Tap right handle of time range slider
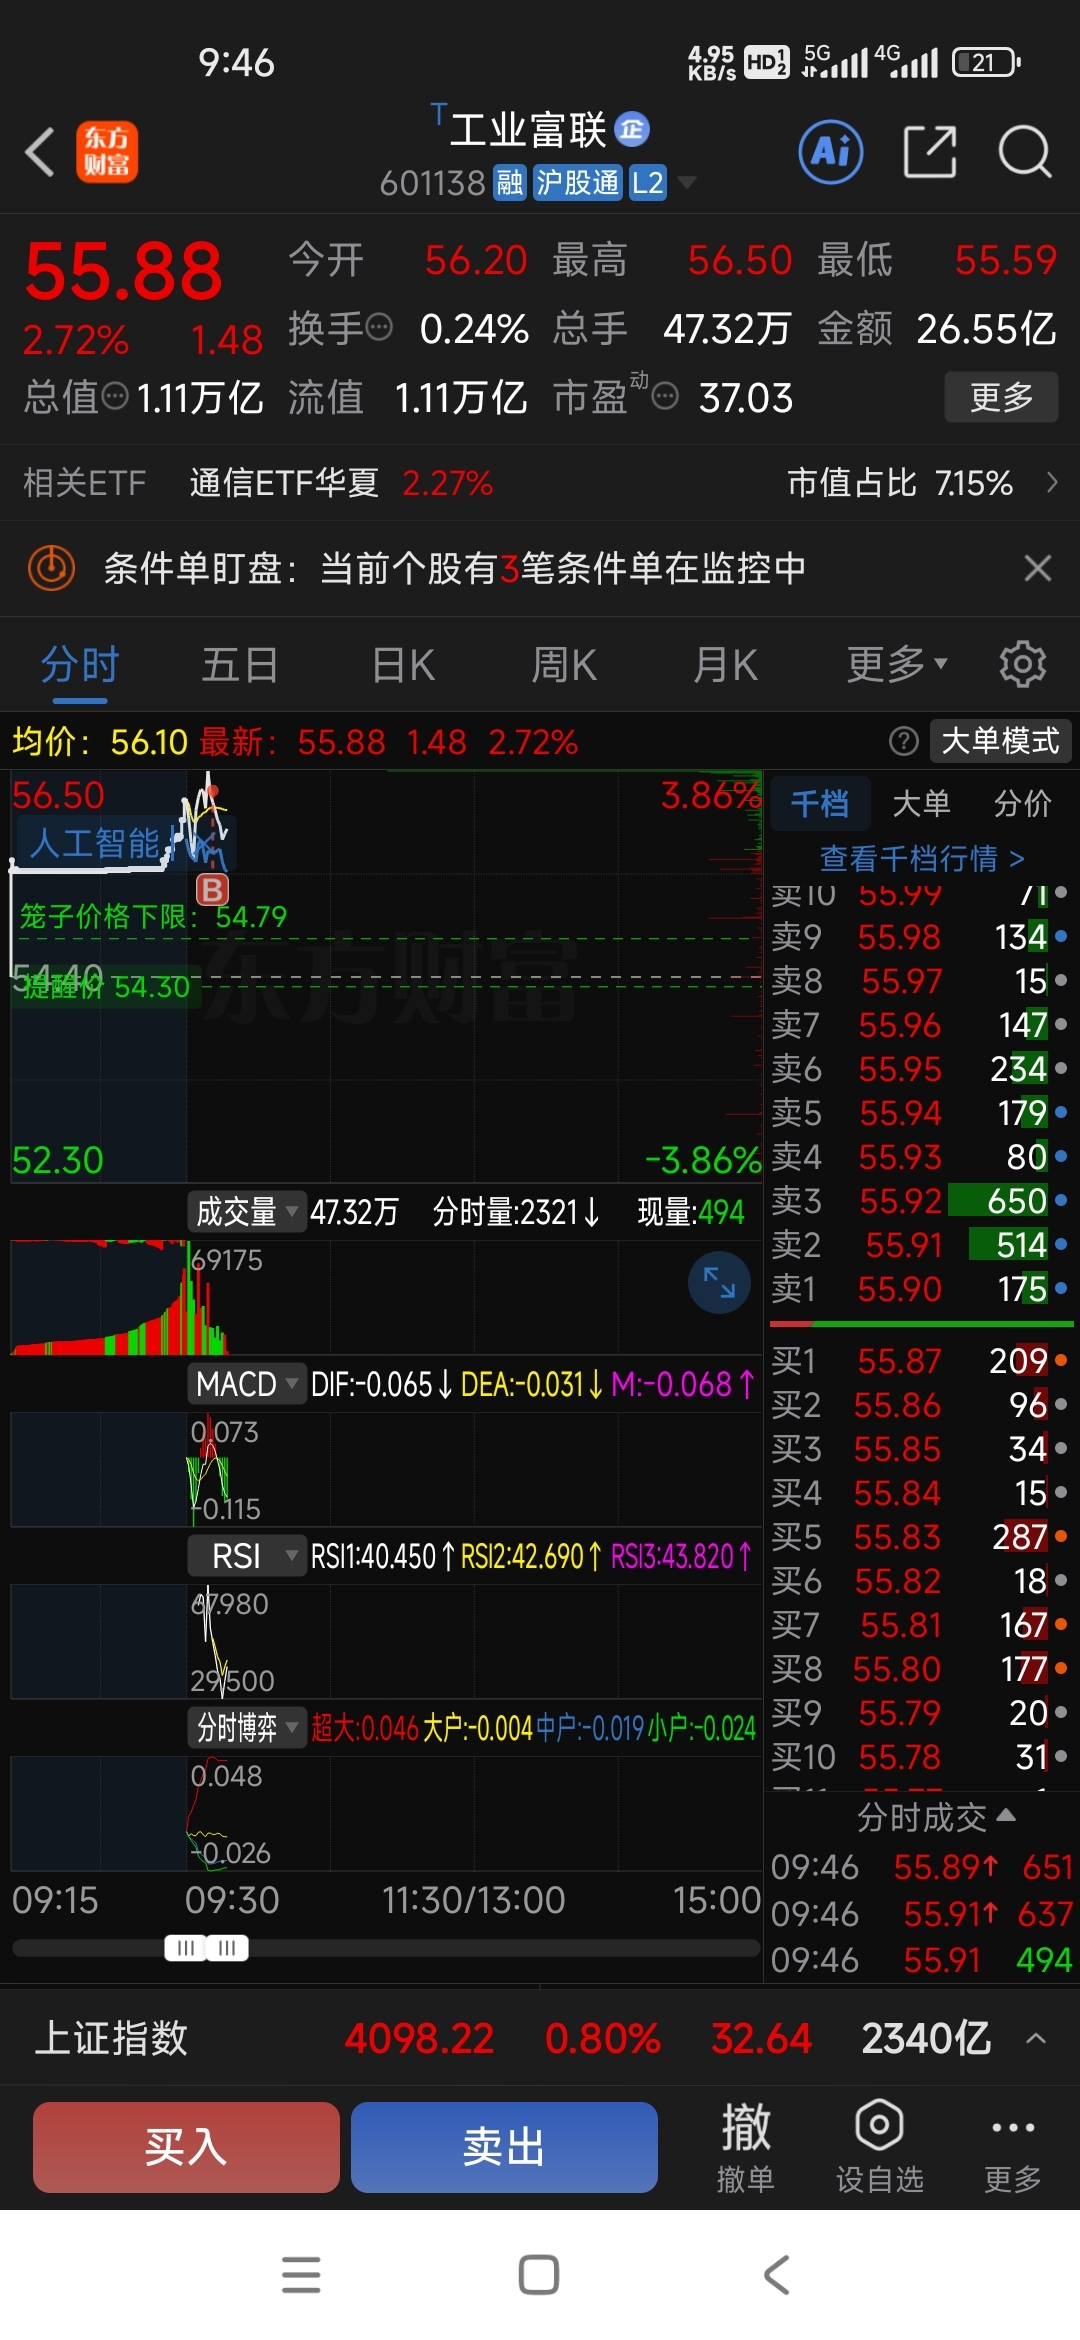Image resolution: width=1080 pixels, height=2340 pixels. click(x=227, y=1948)
